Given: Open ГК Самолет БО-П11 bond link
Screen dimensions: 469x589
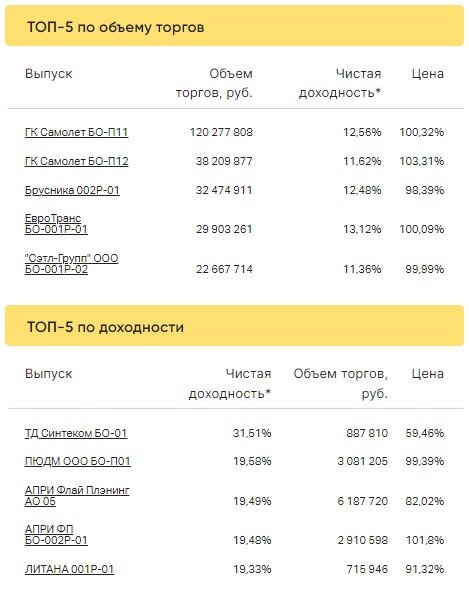Looking at the screenshot, I should pos(76,132).
